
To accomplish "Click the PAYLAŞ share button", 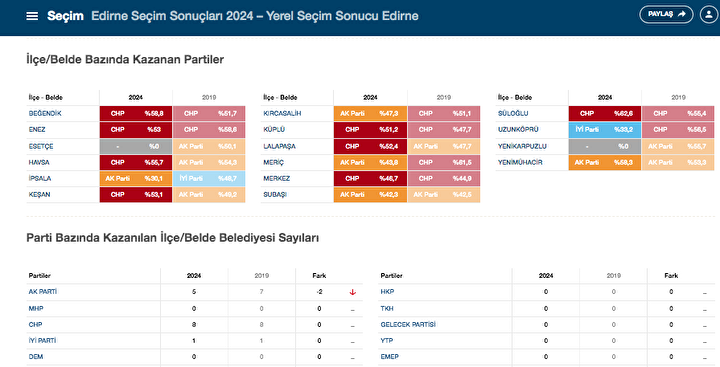I will point(666,14).
